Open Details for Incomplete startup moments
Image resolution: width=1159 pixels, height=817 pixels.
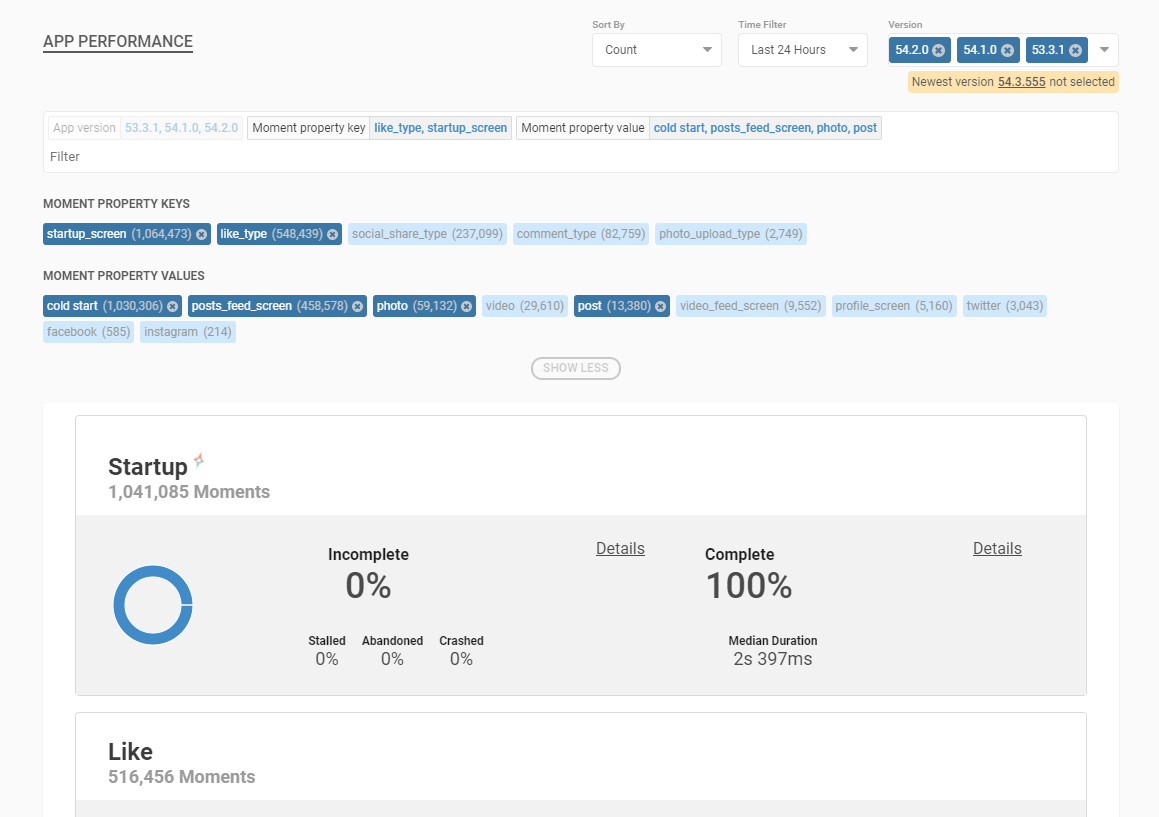coord(620,549)
